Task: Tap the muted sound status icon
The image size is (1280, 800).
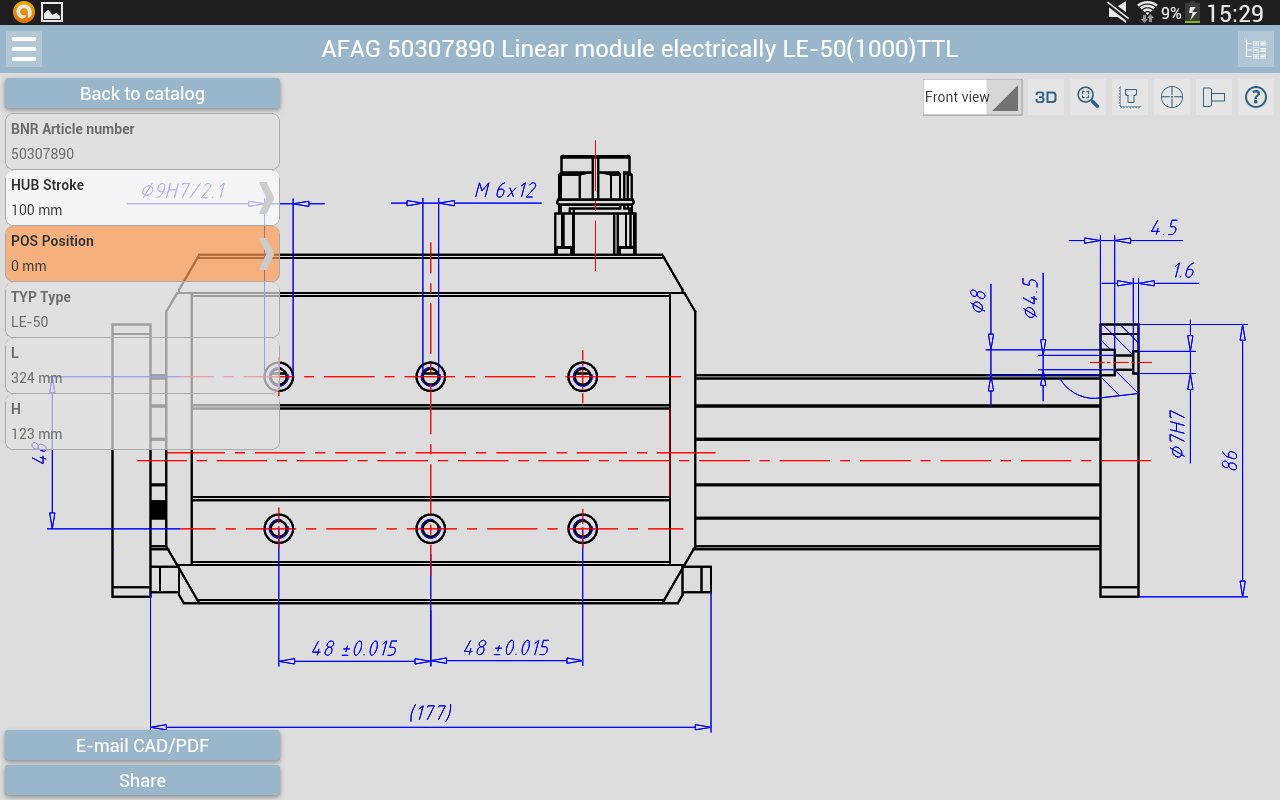Action: coord(1118,12)
